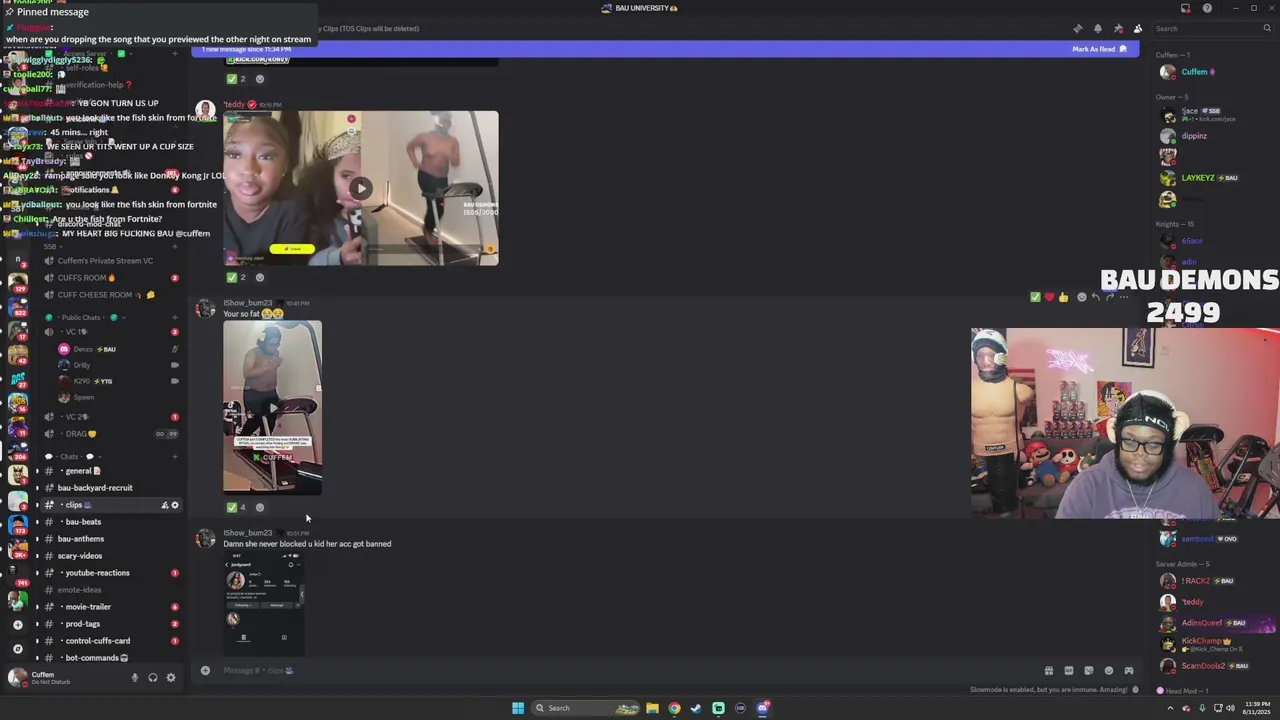Open the general channel
Viewport: 1280px width, 720px height.
click(110, 471)
